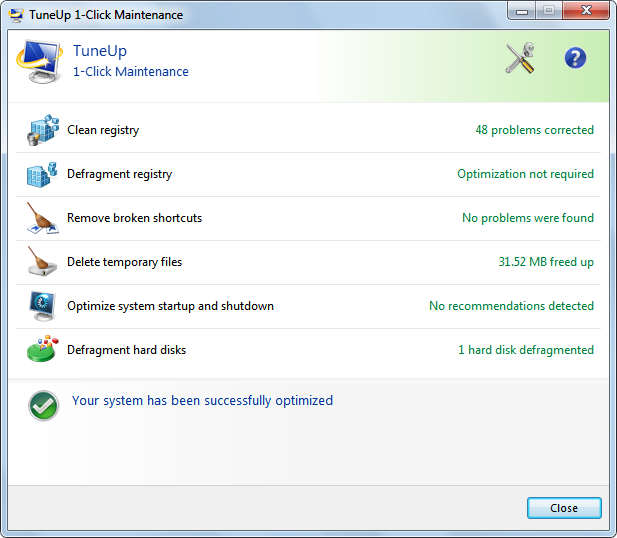
Task: Click the Remove broken shortcuts broom icon
Action: point(42,218)
